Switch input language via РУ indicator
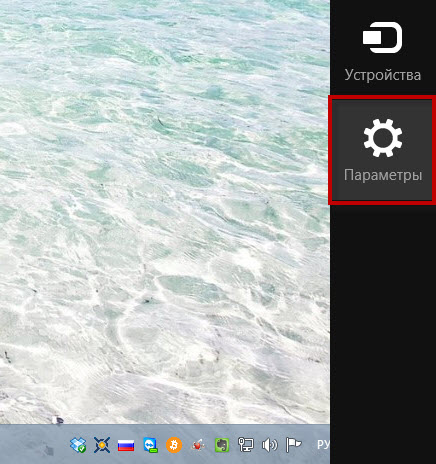 [323, 444]
